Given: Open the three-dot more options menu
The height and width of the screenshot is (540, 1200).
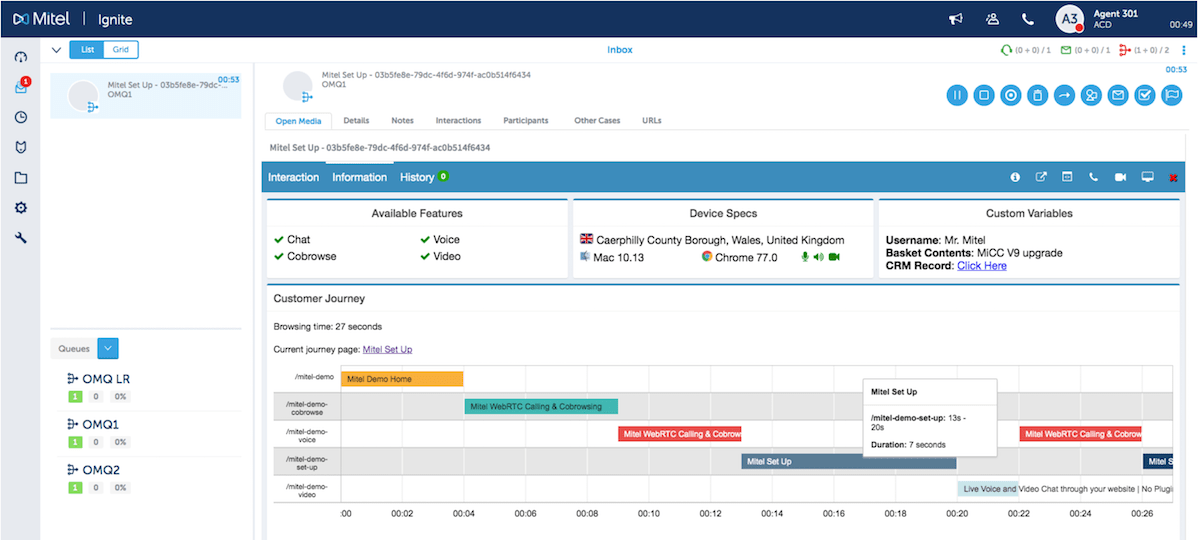Looking at the screenshot, I should tap(1184, 50).
